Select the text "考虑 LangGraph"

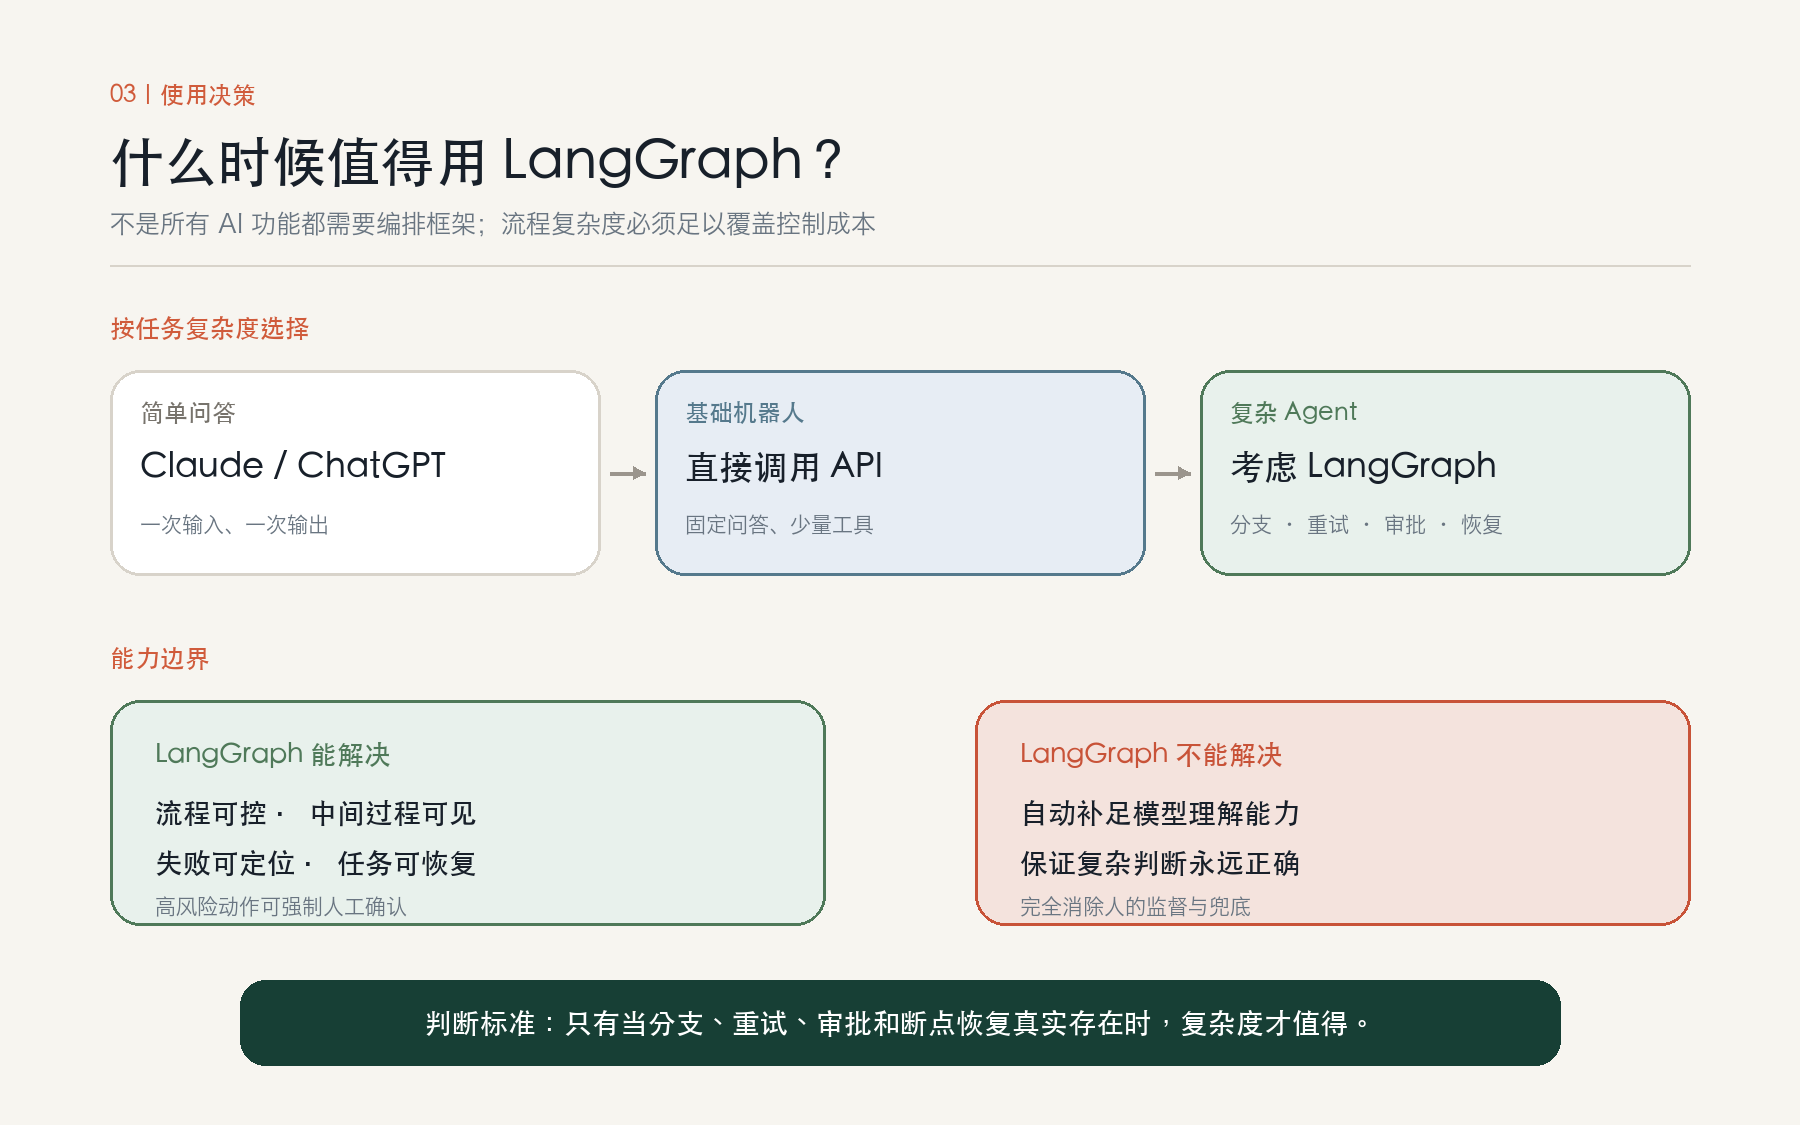[x=1363, y=466]
